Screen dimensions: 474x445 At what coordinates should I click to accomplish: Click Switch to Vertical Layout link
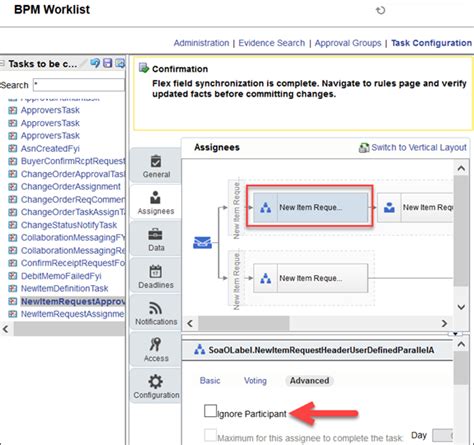(x=419, y=147)
